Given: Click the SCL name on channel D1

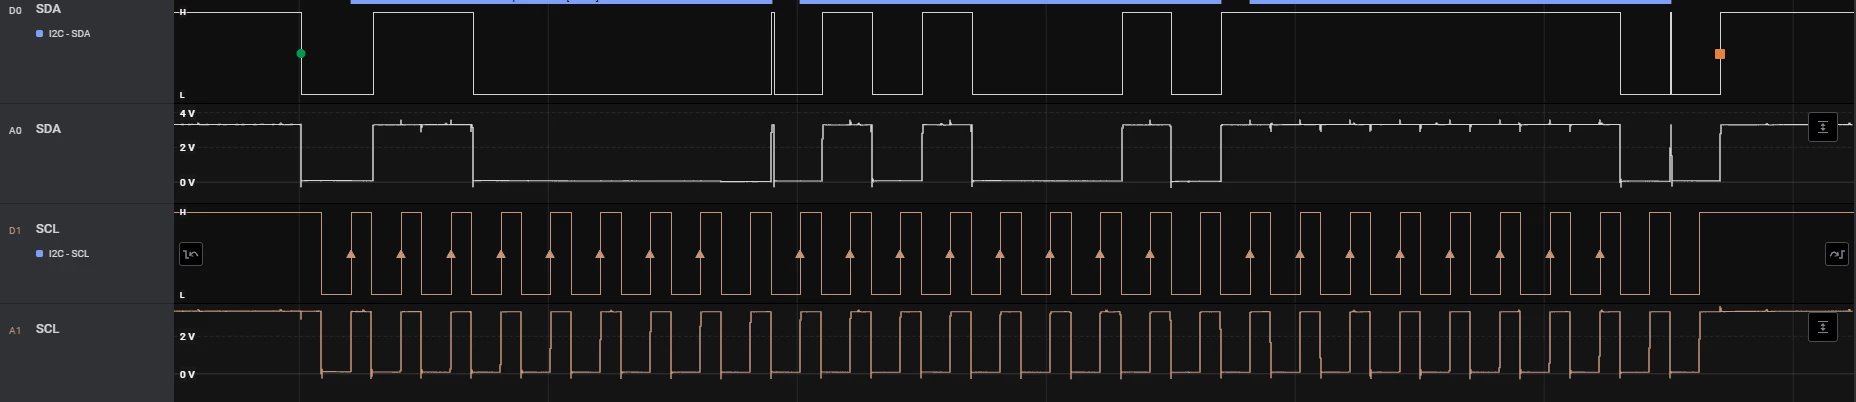Looking at the screenshot, I should [47, 229].
